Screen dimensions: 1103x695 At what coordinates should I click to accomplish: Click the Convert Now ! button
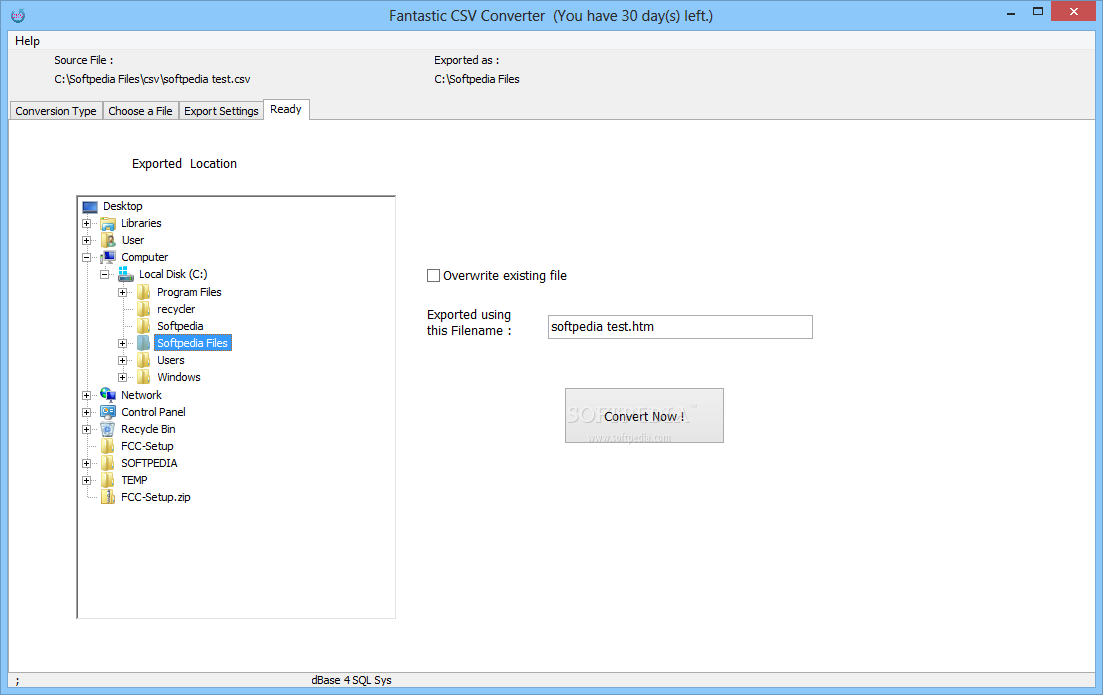pos(644,416)
